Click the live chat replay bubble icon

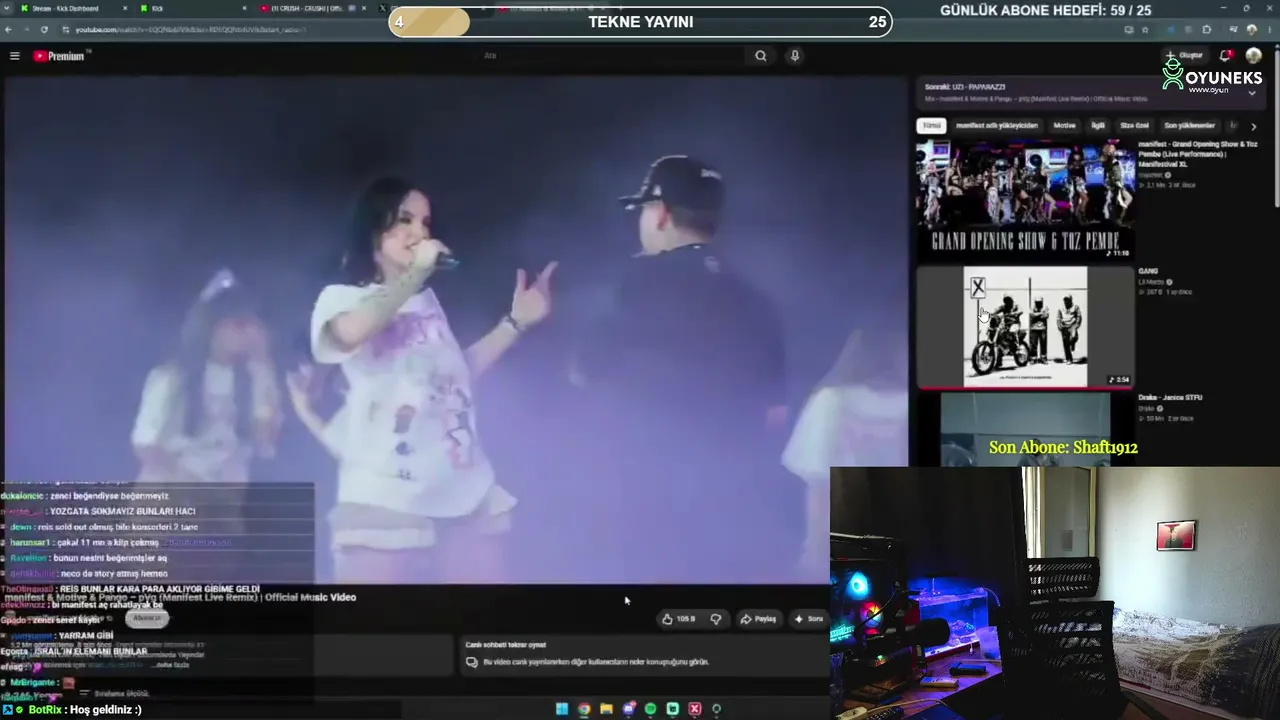(472, 662)
